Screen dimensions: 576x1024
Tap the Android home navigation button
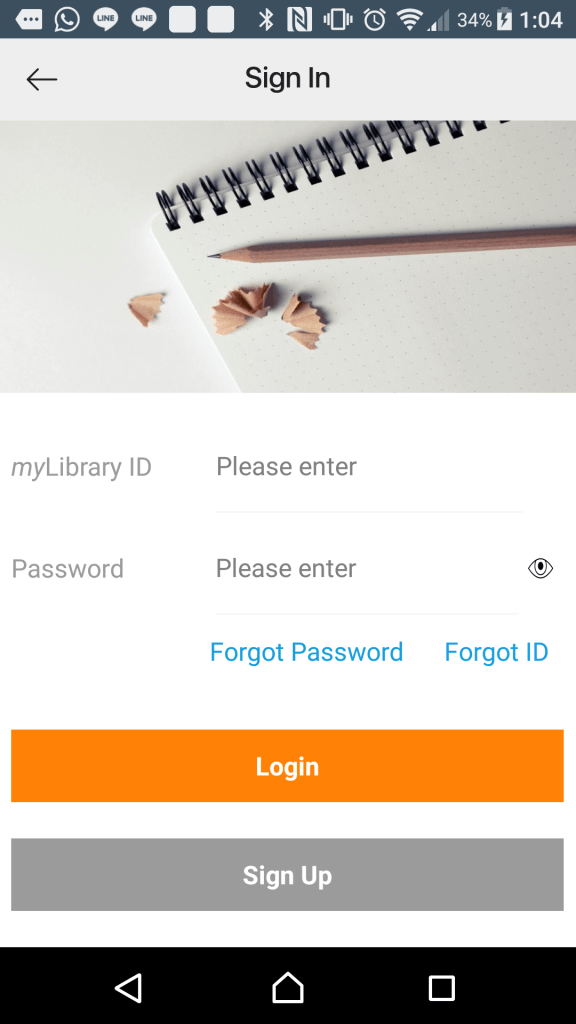pyautogui.click(x=288, y=987)
